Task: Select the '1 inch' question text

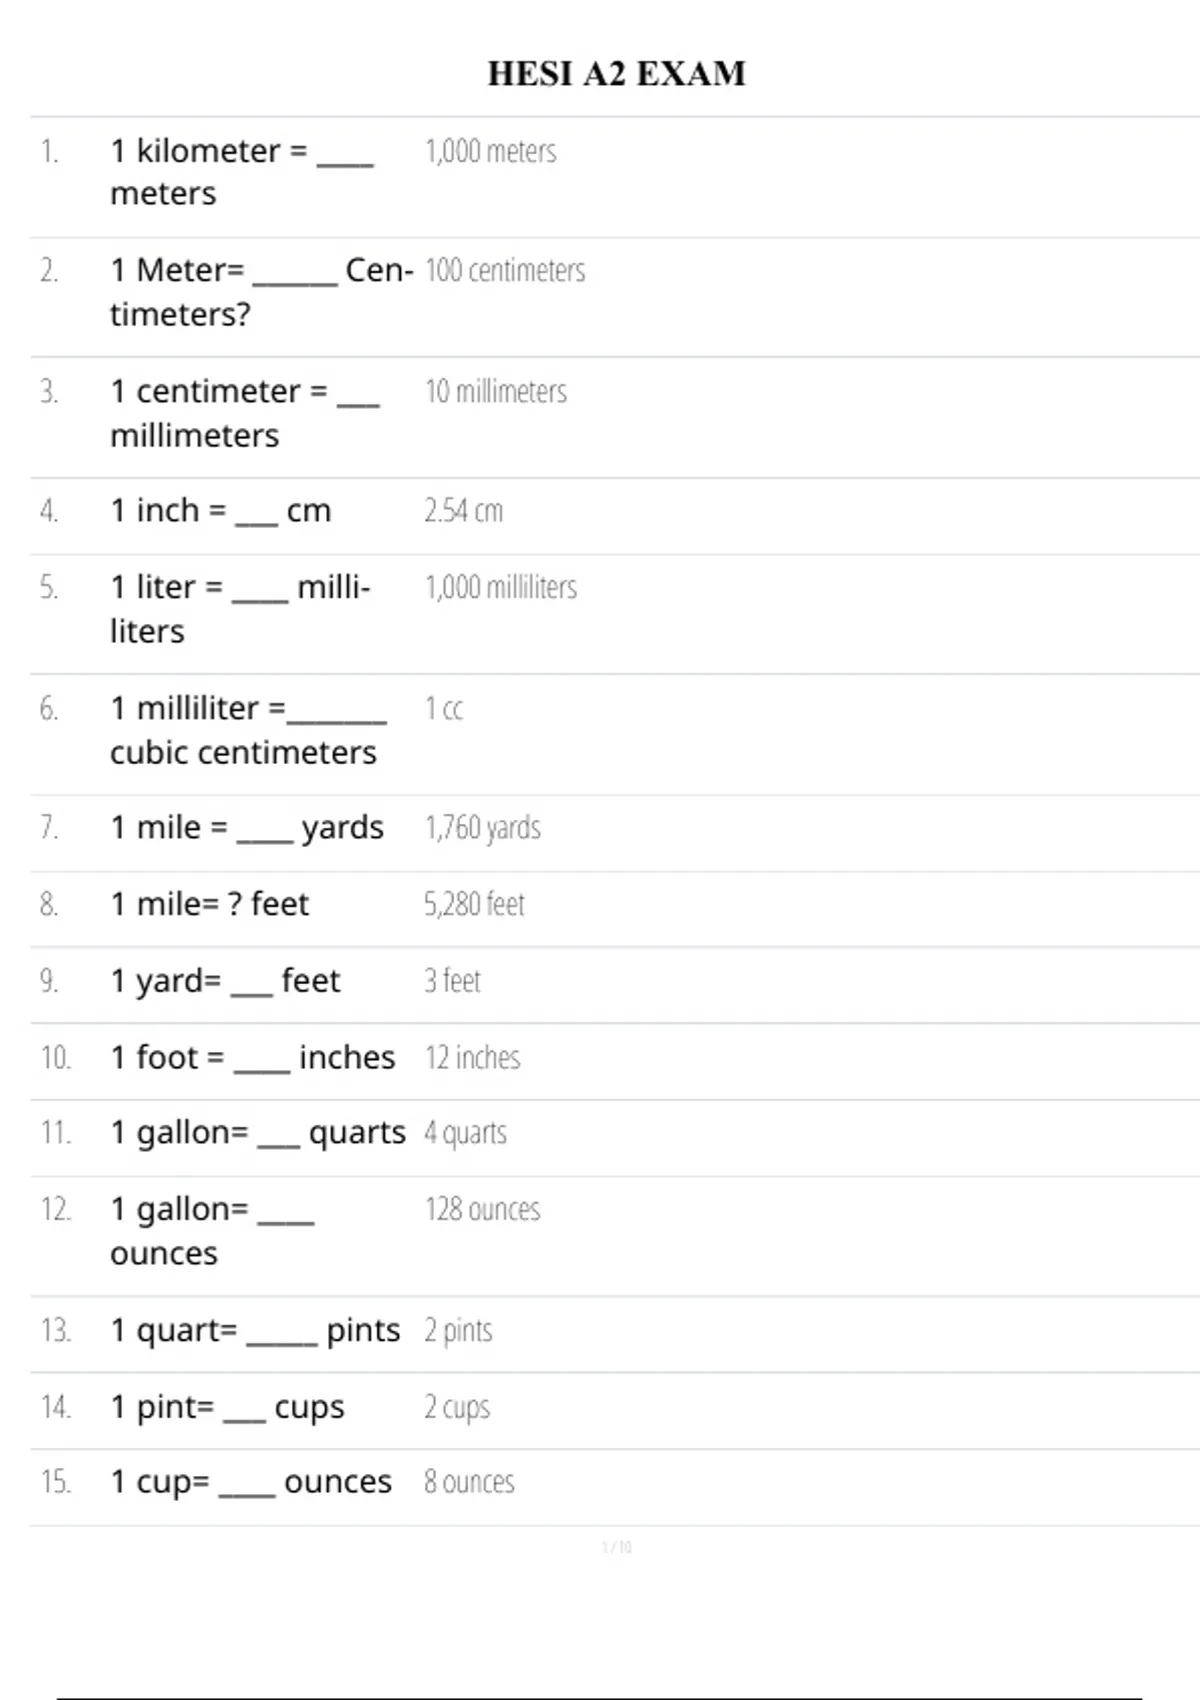Action: coord(220,511)
